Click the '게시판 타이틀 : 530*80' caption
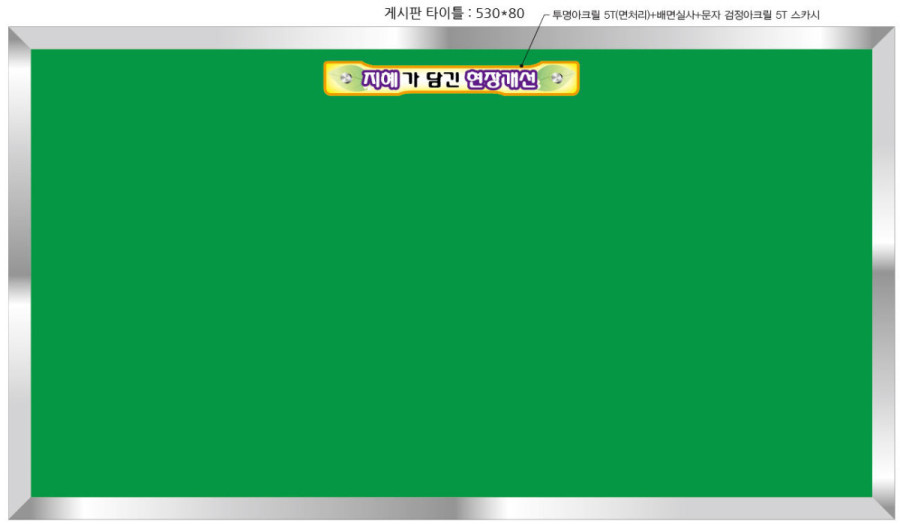Image resolution: width=900 pixels, height=524 pixels. coord(454,13)
